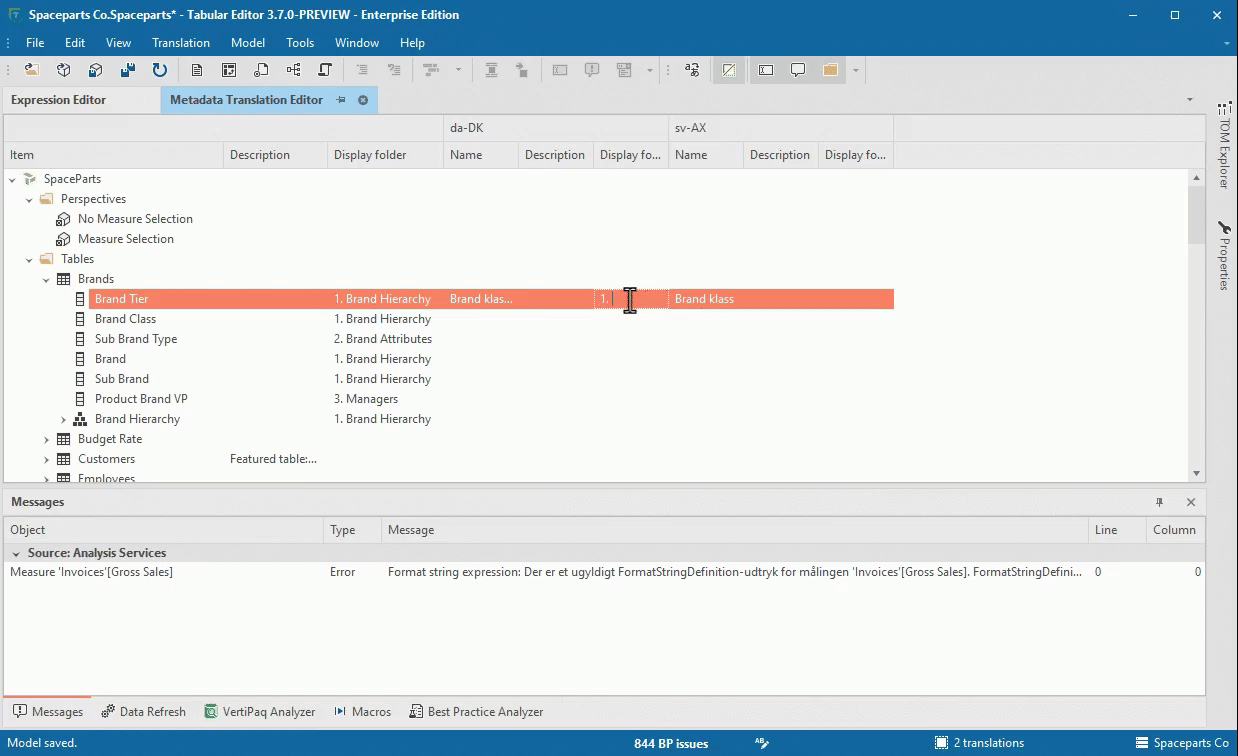Click the save-with-disk toolbar icon
The width and height of the screenshot is (1238, 756).
click(127, 70)
